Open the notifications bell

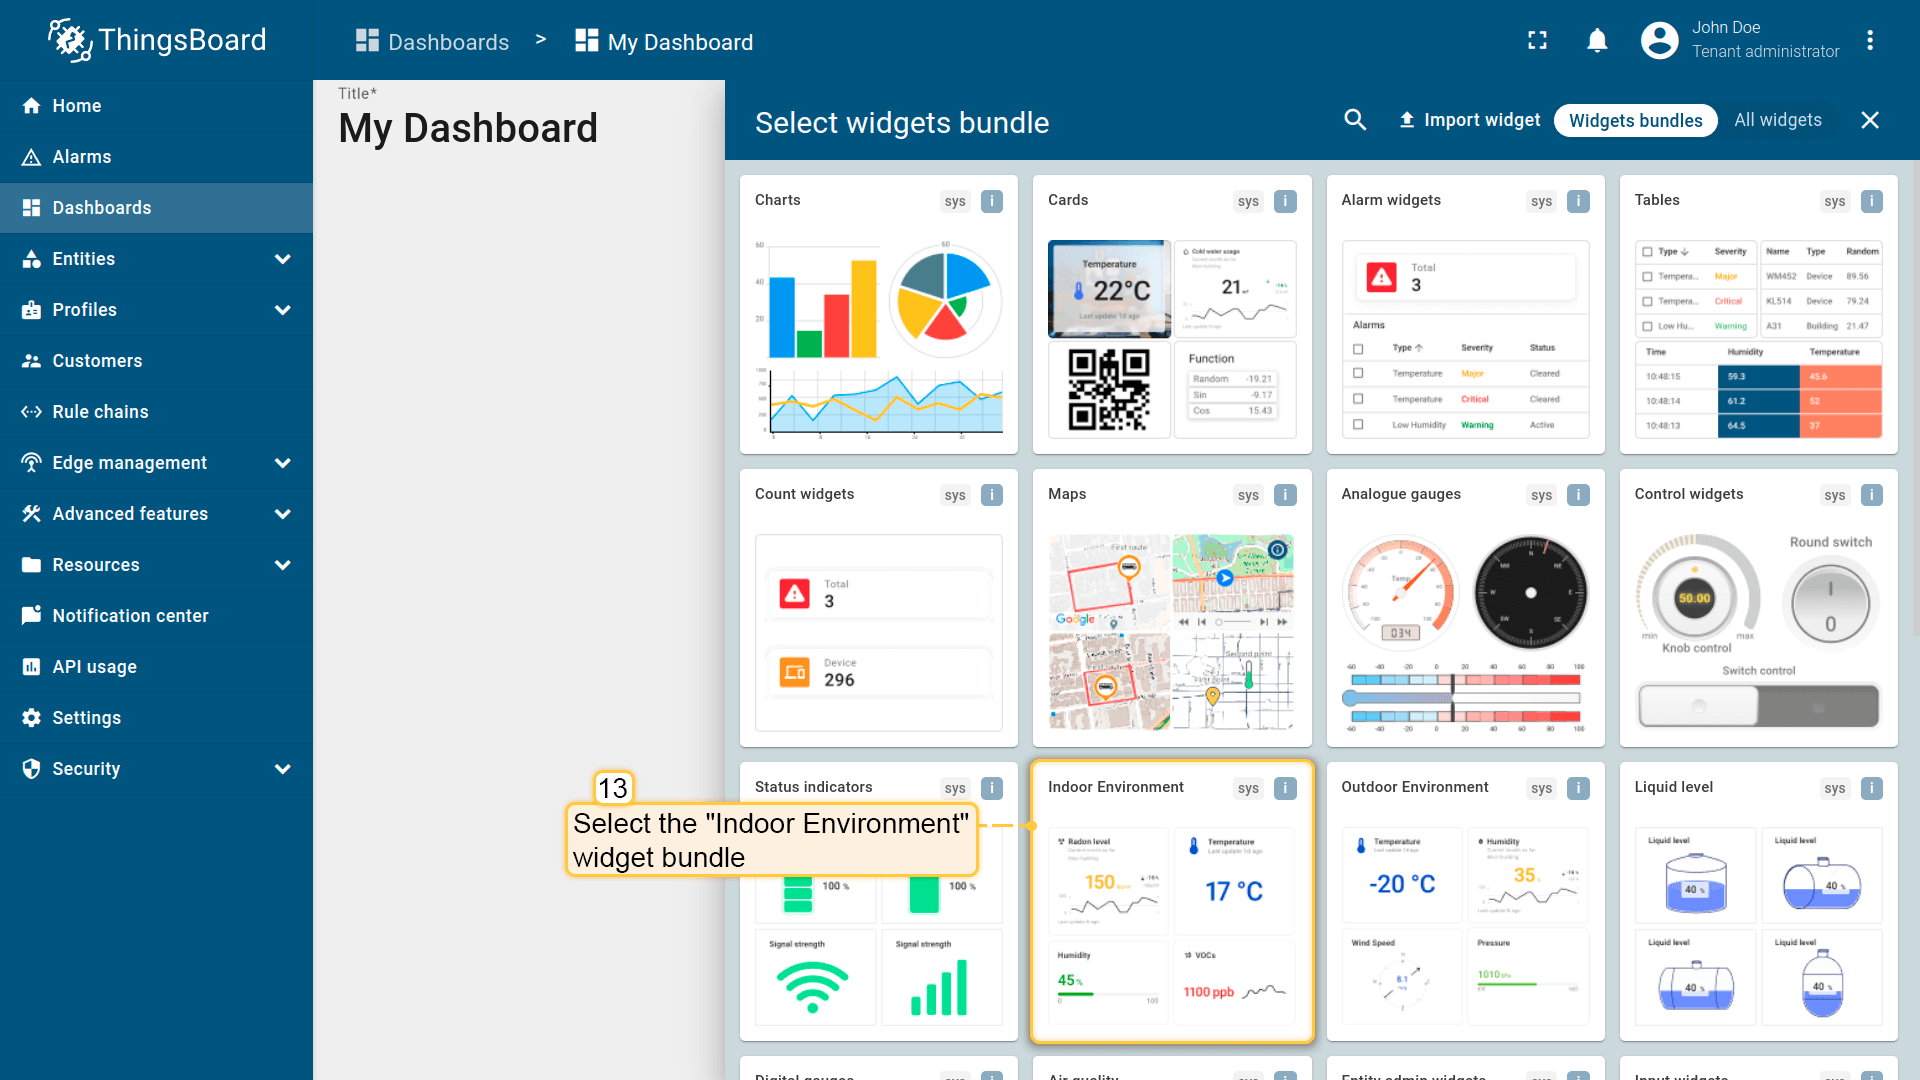1597,41
